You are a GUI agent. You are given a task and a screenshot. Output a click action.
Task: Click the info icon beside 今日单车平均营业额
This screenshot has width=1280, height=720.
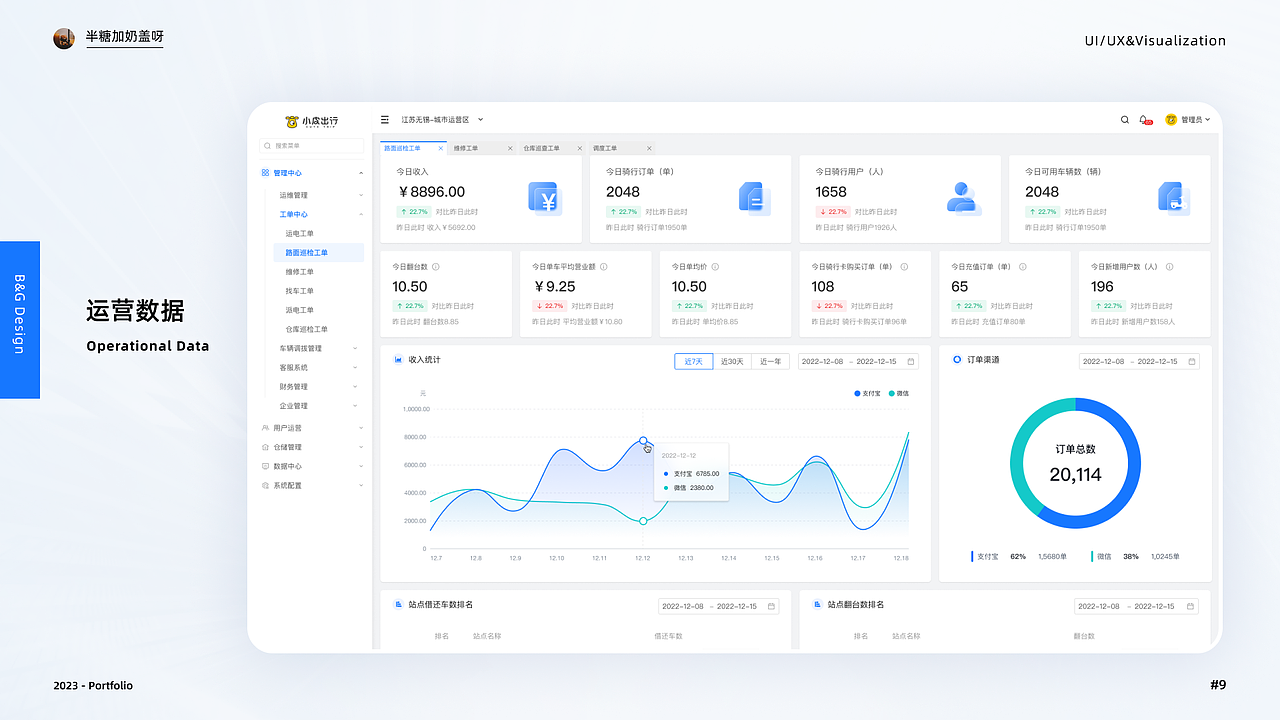[603, 267]
